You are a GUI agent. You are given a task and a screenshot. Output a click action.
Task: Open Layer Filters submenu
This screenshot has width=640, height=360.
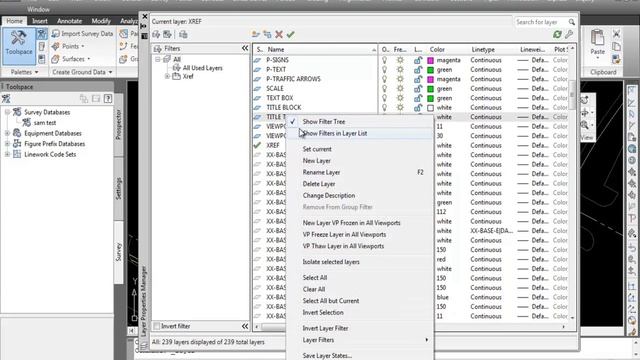(x=360, y=340)
